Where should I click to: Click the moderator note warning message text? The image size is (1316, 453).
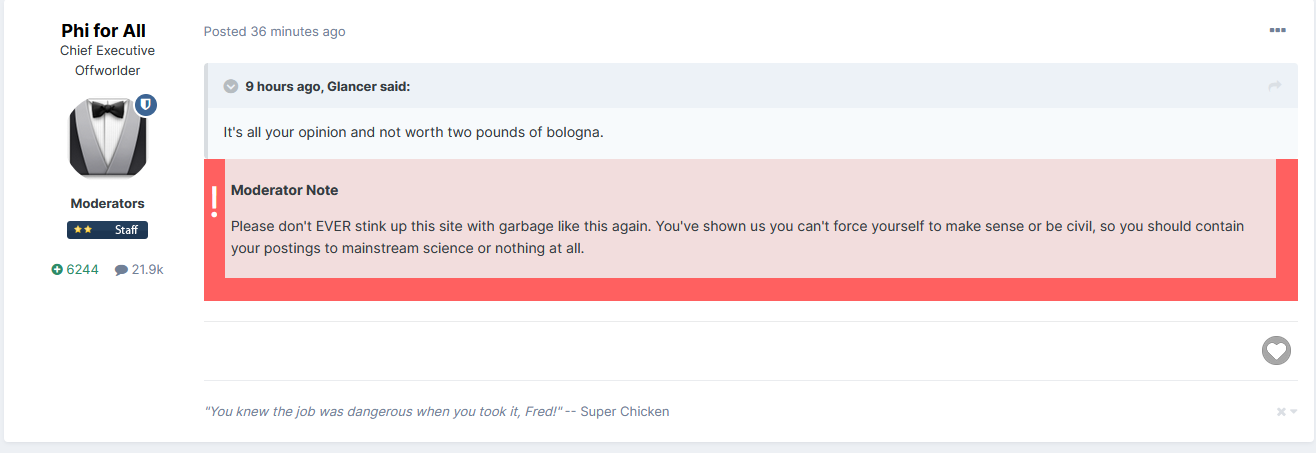(x=737, y=237)
